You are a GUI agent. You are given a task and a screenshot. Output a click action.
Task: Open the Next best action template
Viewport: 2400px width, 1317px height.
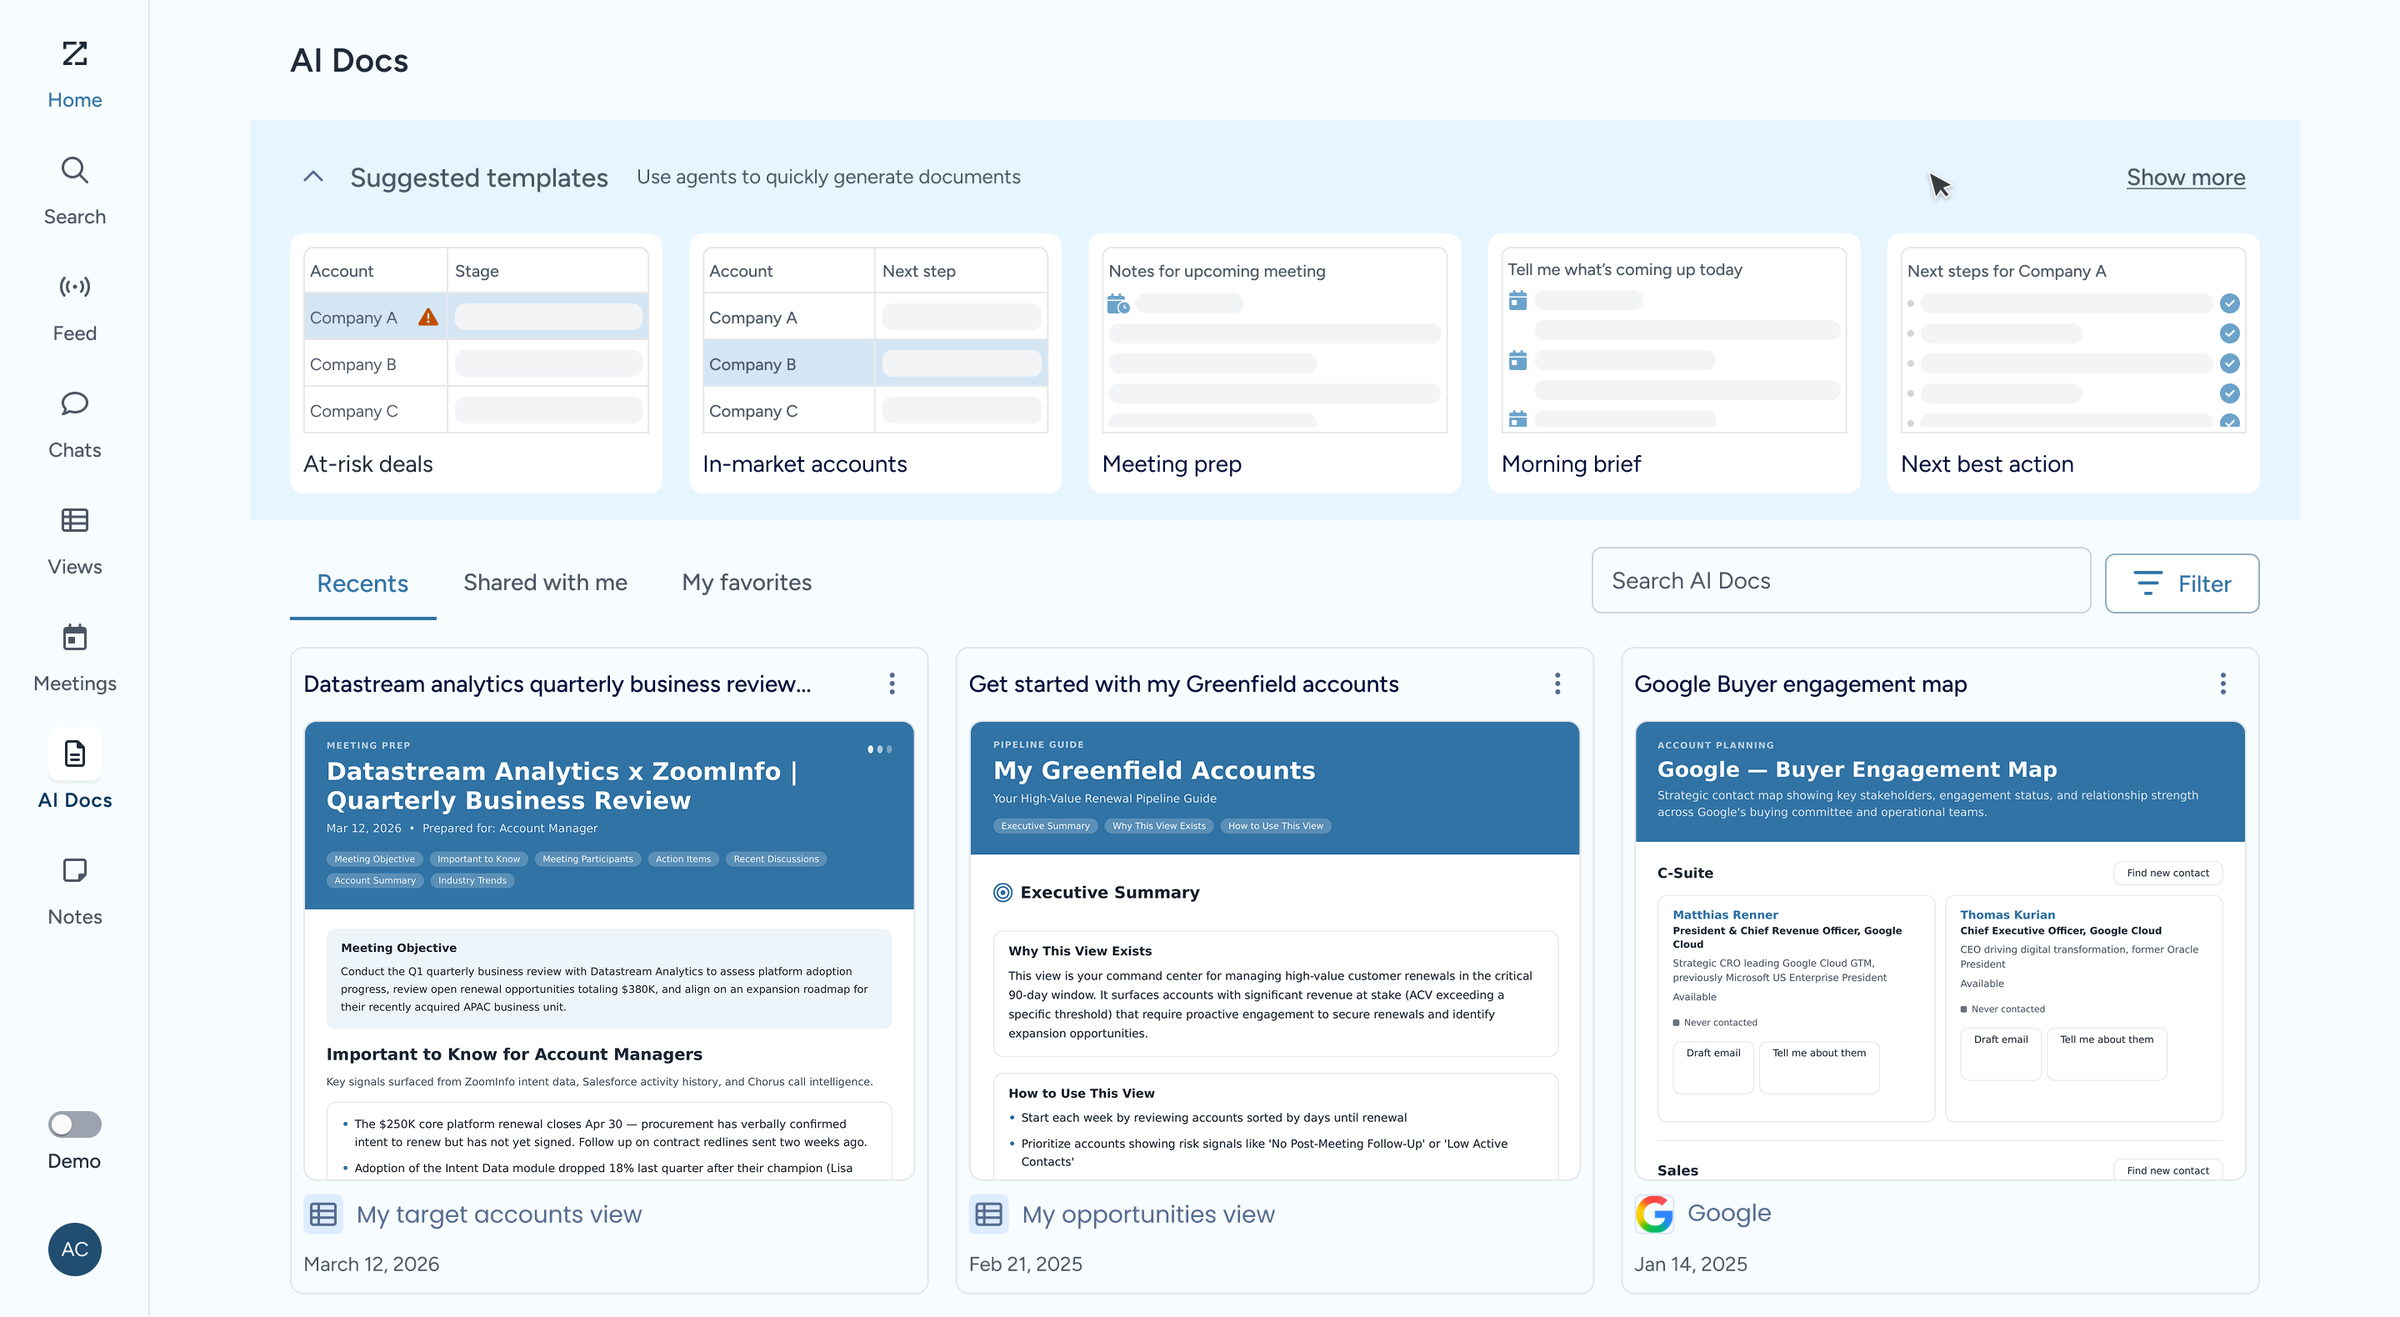pyautogui.click(x=2073, y=363)
